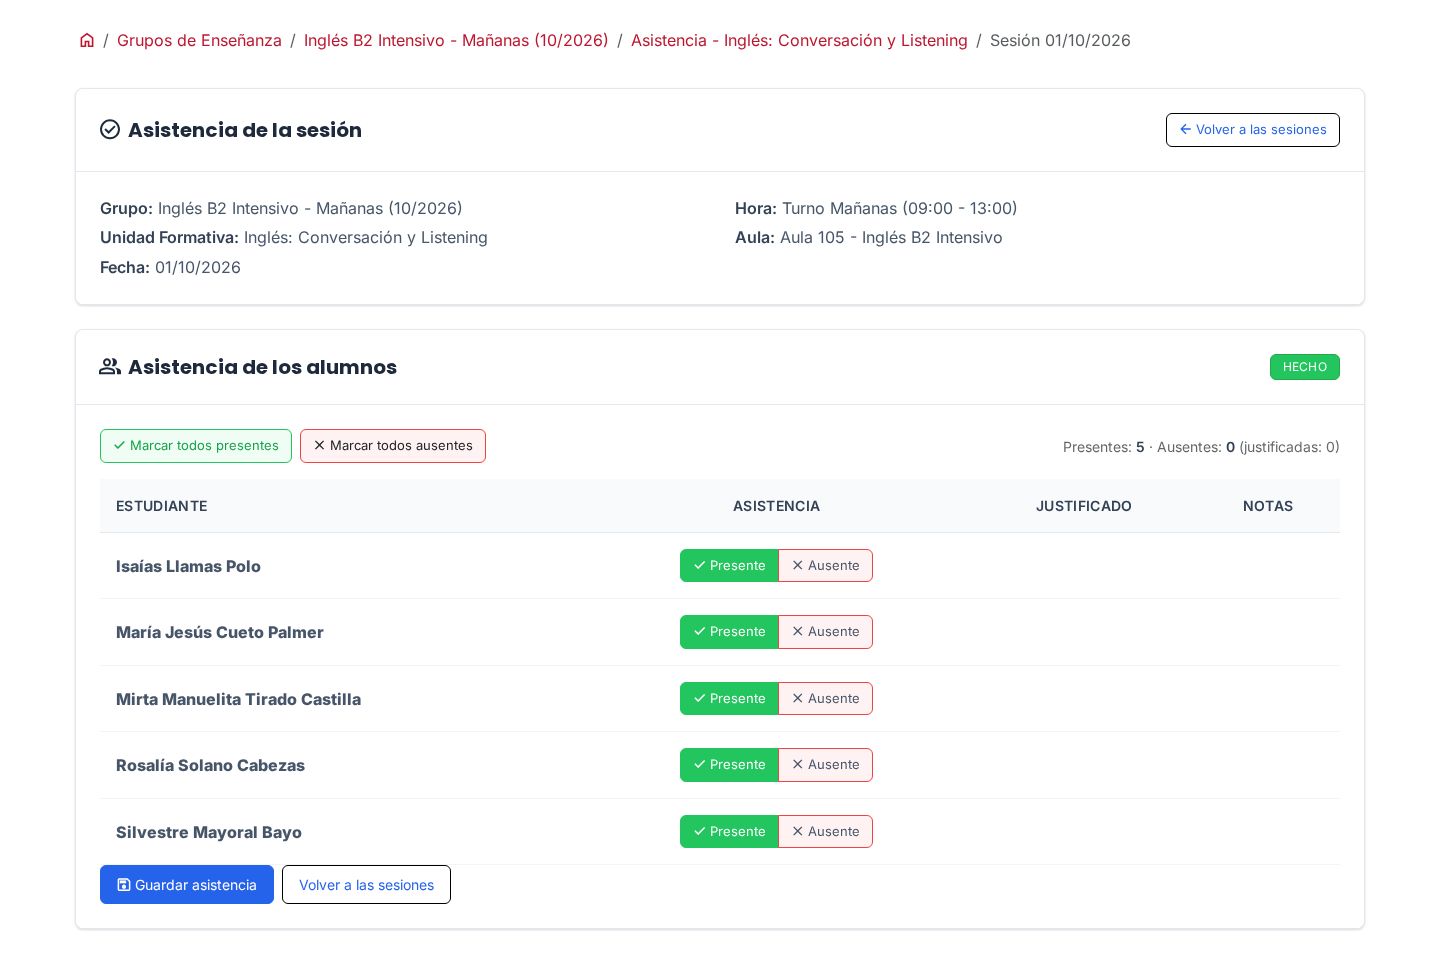Set María Jesús Cueto Palmer to Presente
This screenshot has height=978, width=1440.
[x=729, y=632]
